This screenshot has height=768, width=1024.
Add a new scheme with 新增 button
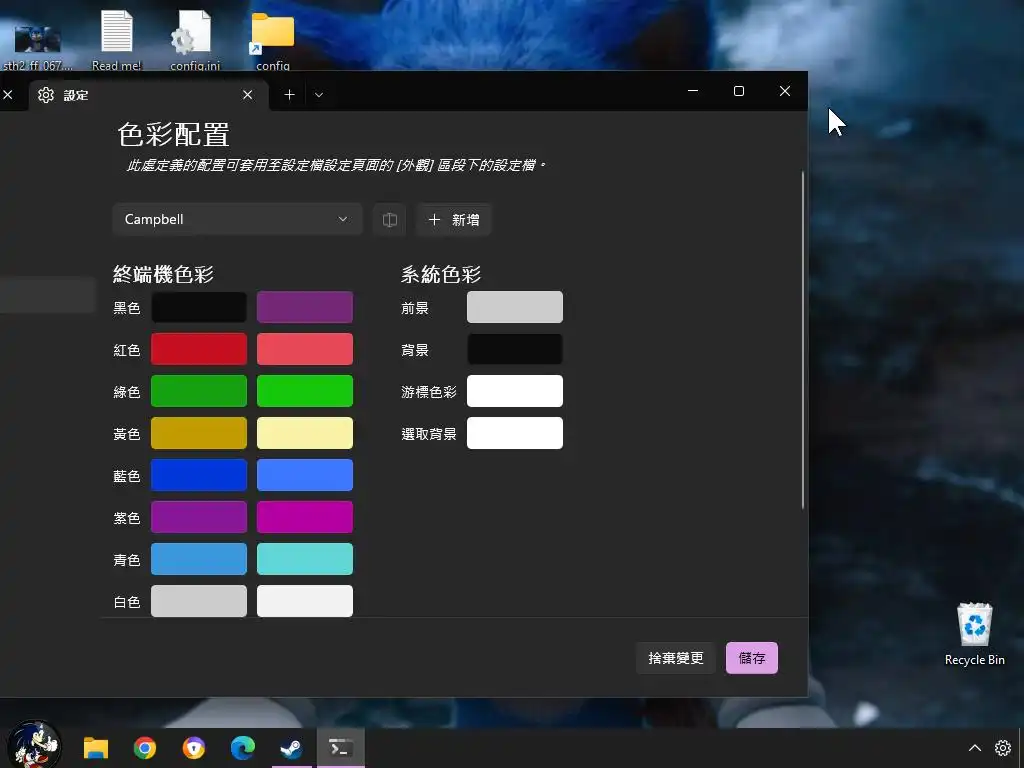(x=454, y=219)
